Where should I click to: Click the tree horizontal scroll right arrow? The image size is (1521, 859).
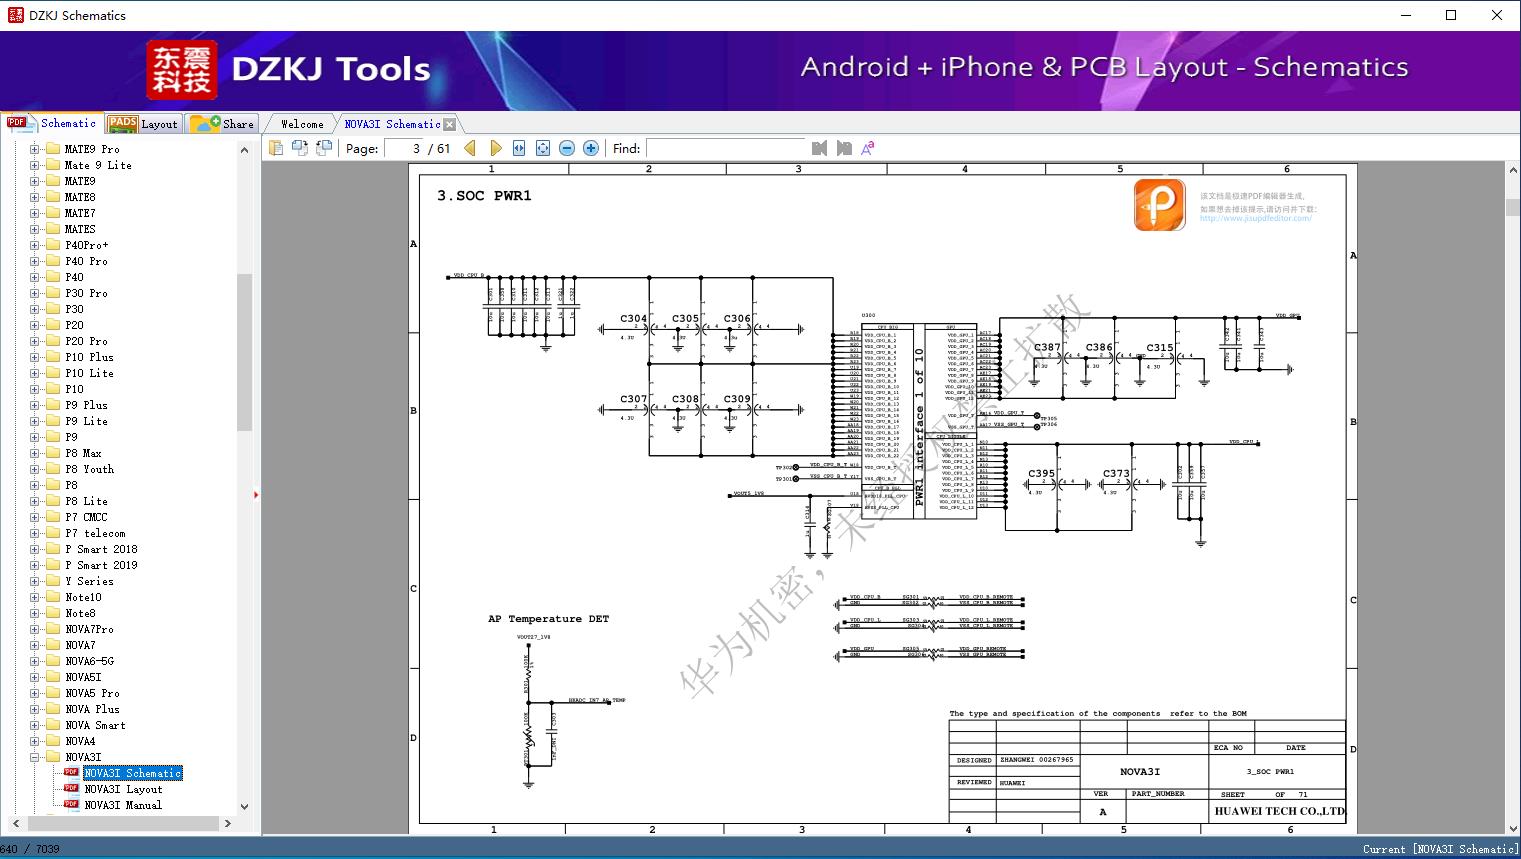pyautogui.click(x=228, y=823)
